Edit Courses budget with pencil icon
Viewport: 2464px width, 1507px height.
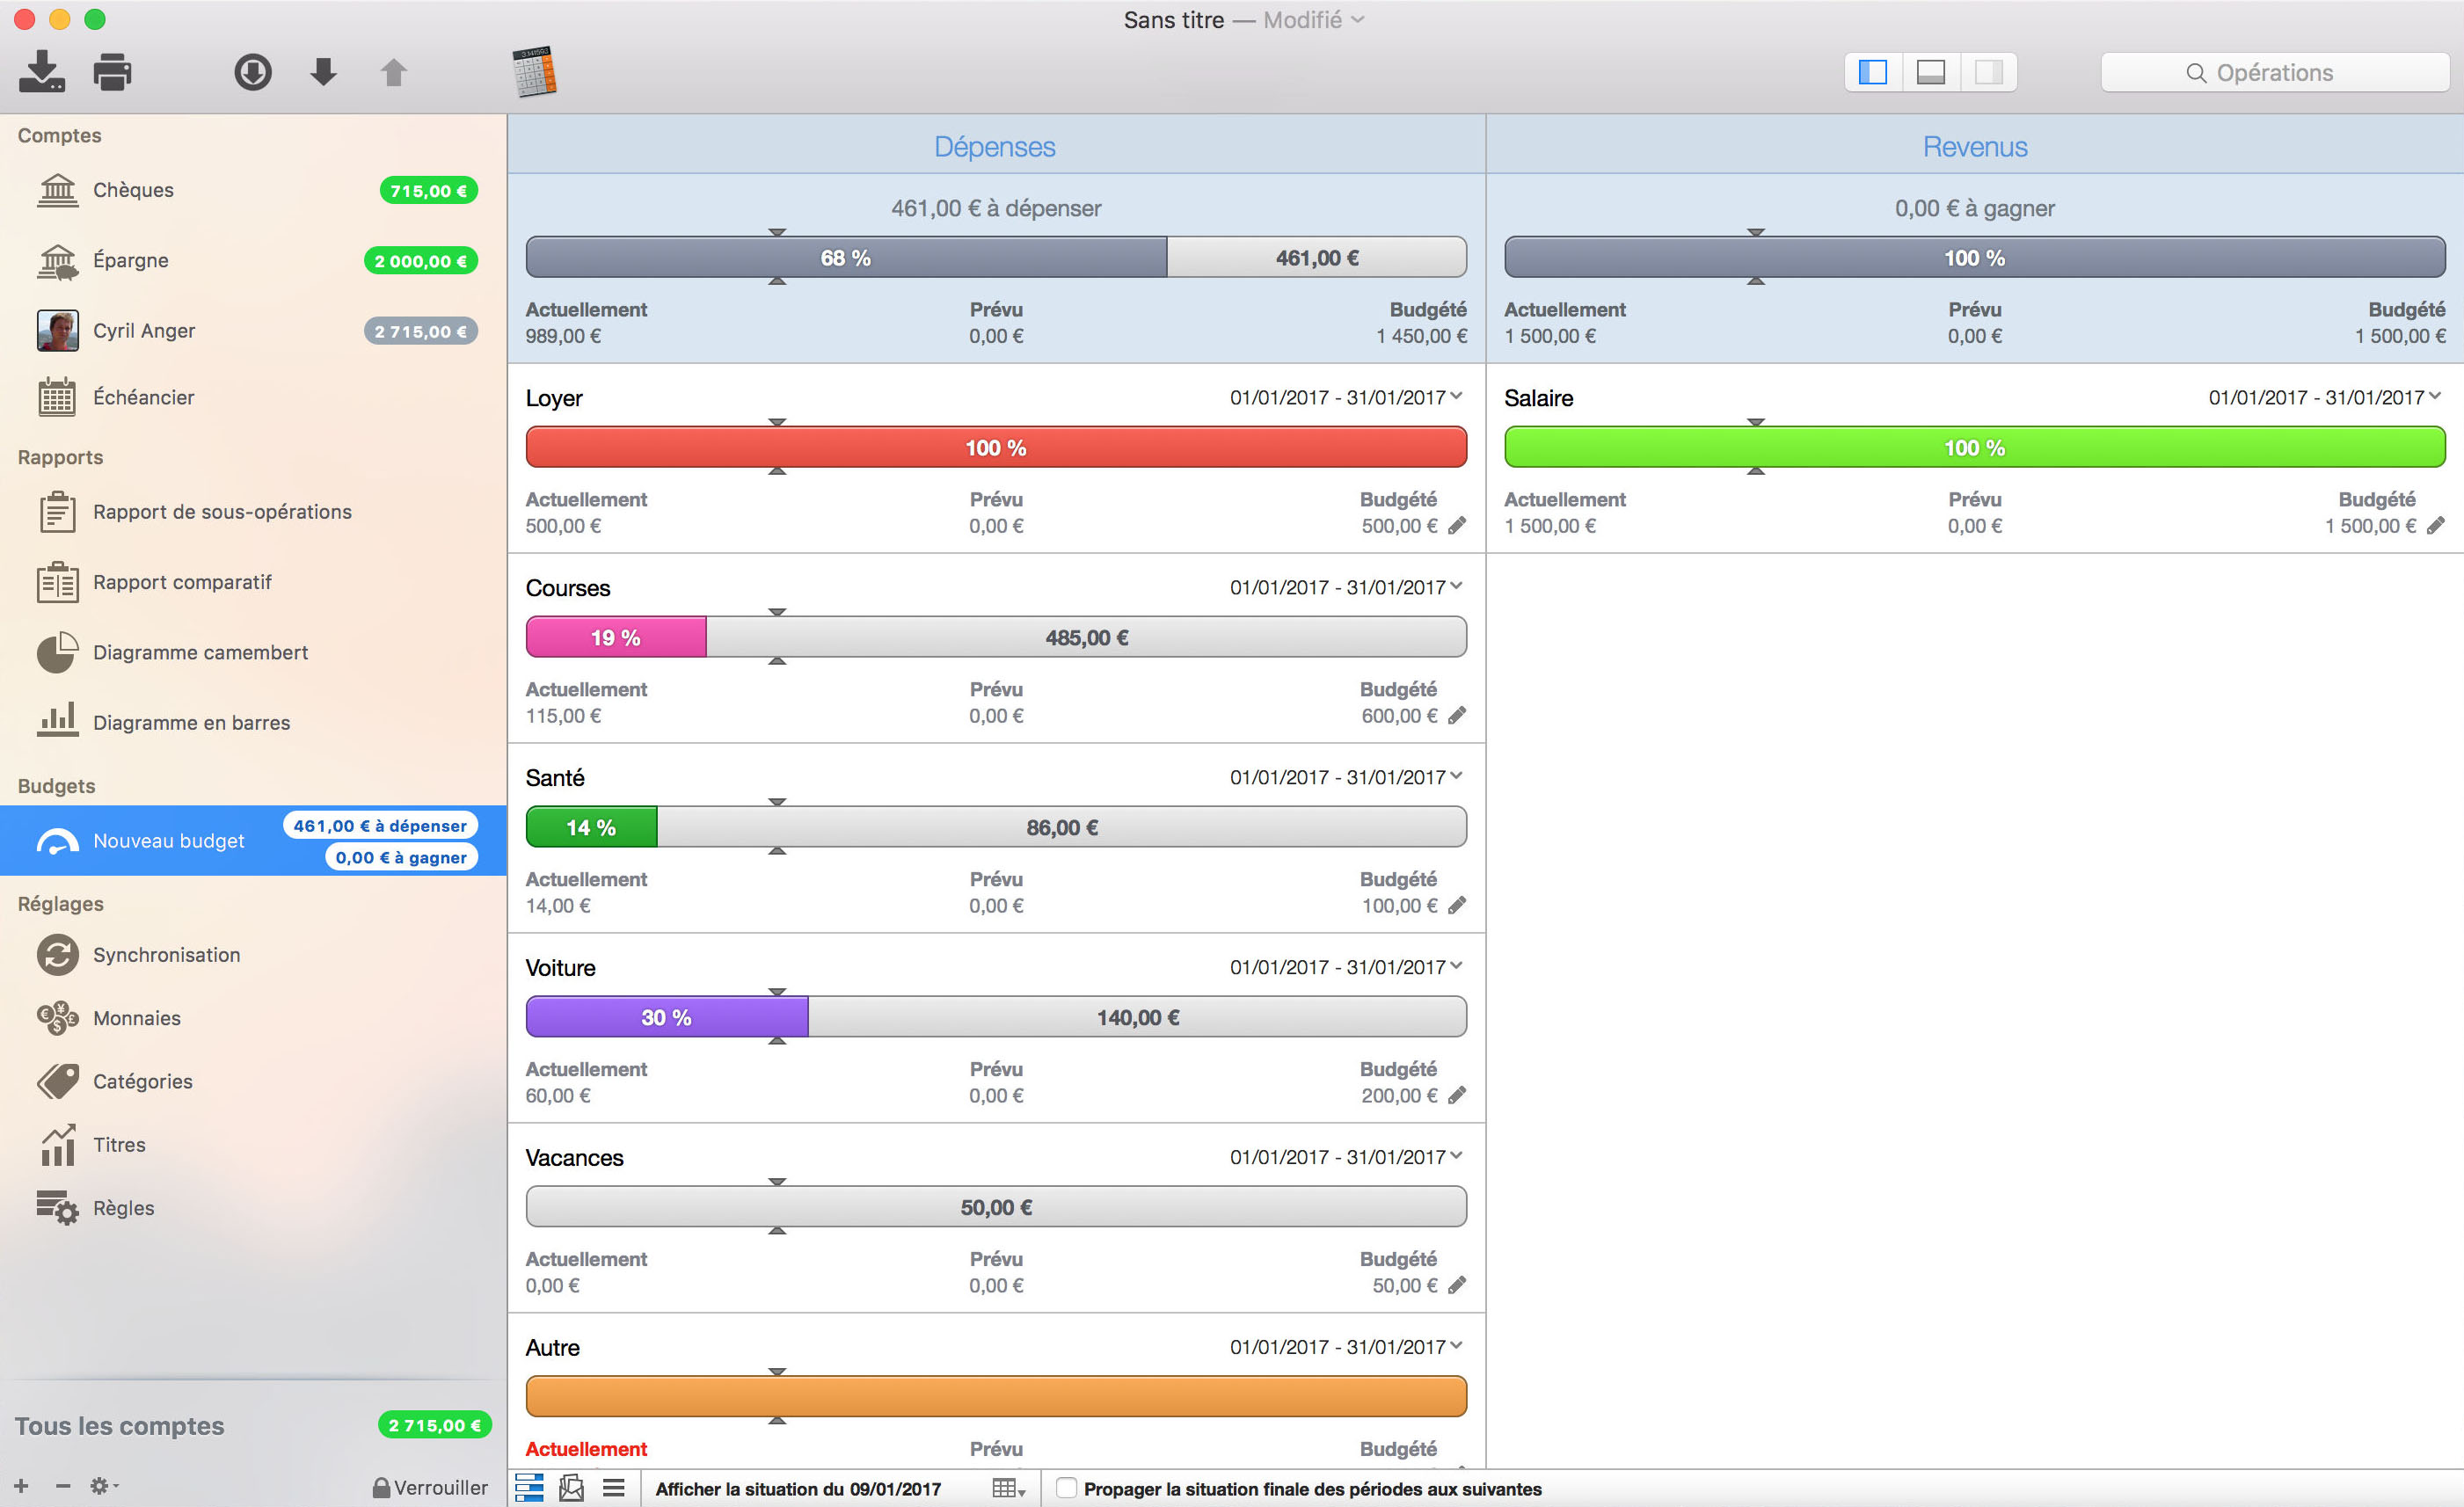click(x=1457, y=716)
